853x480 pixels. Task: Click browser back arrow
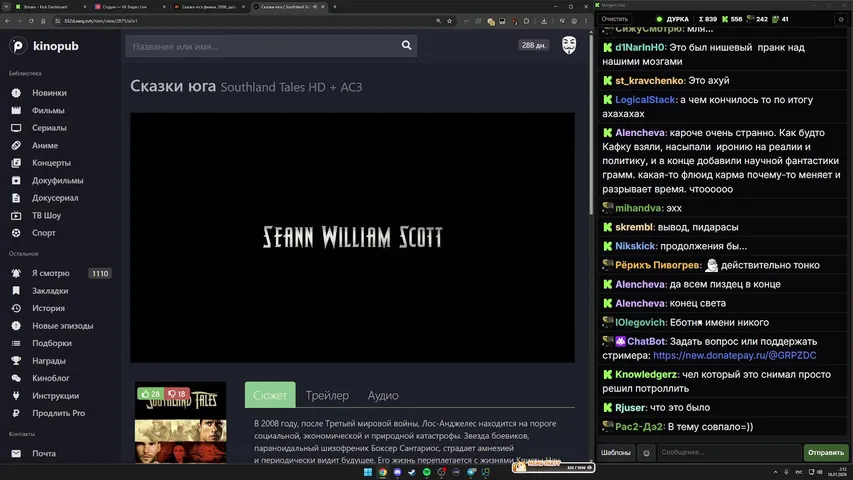click(7, 21)
